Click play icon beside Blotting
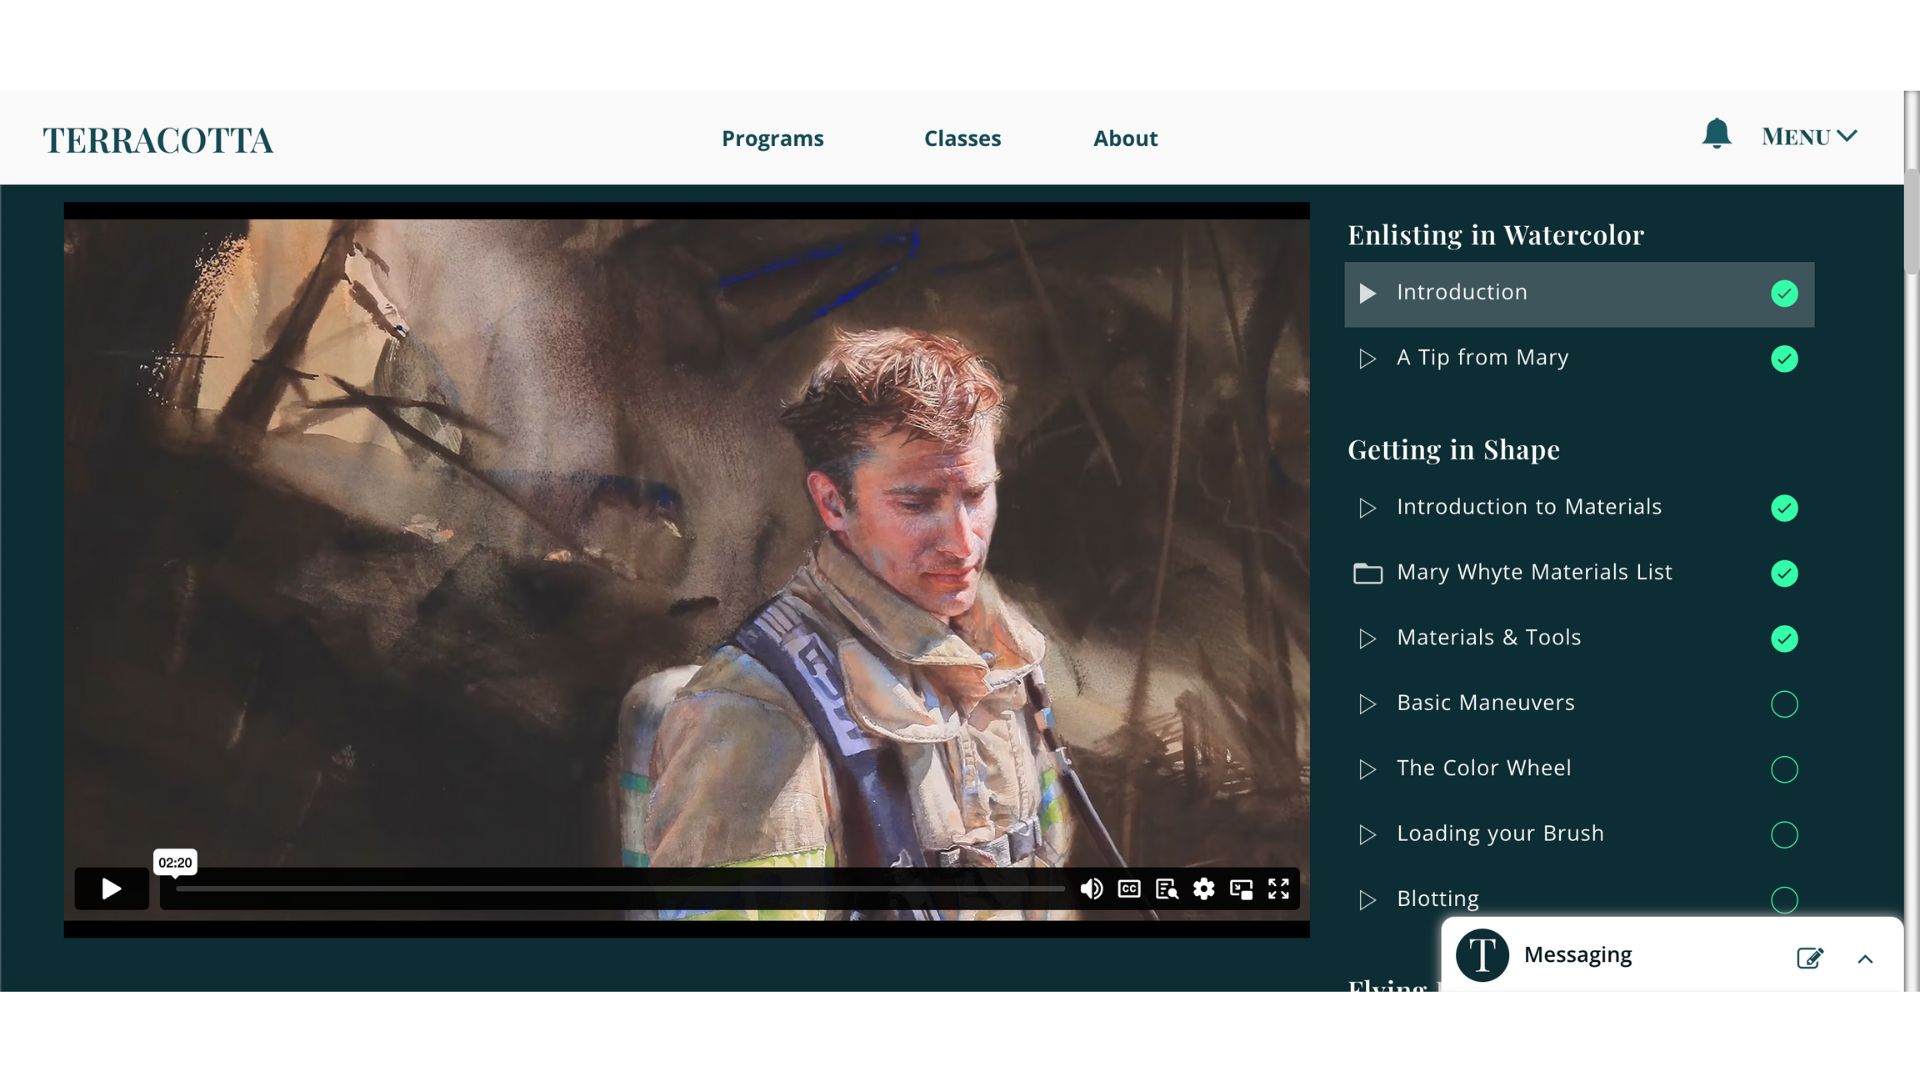Viewport: 1920px width, 1080px height. [1368, 900]
